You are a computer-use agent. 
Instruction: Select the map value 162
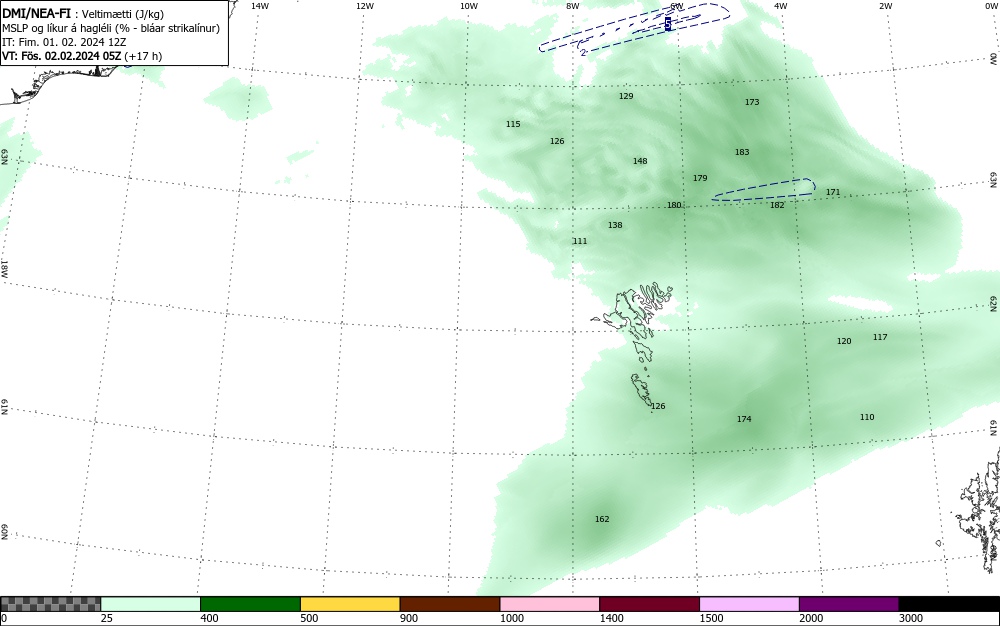coord(602,520)
